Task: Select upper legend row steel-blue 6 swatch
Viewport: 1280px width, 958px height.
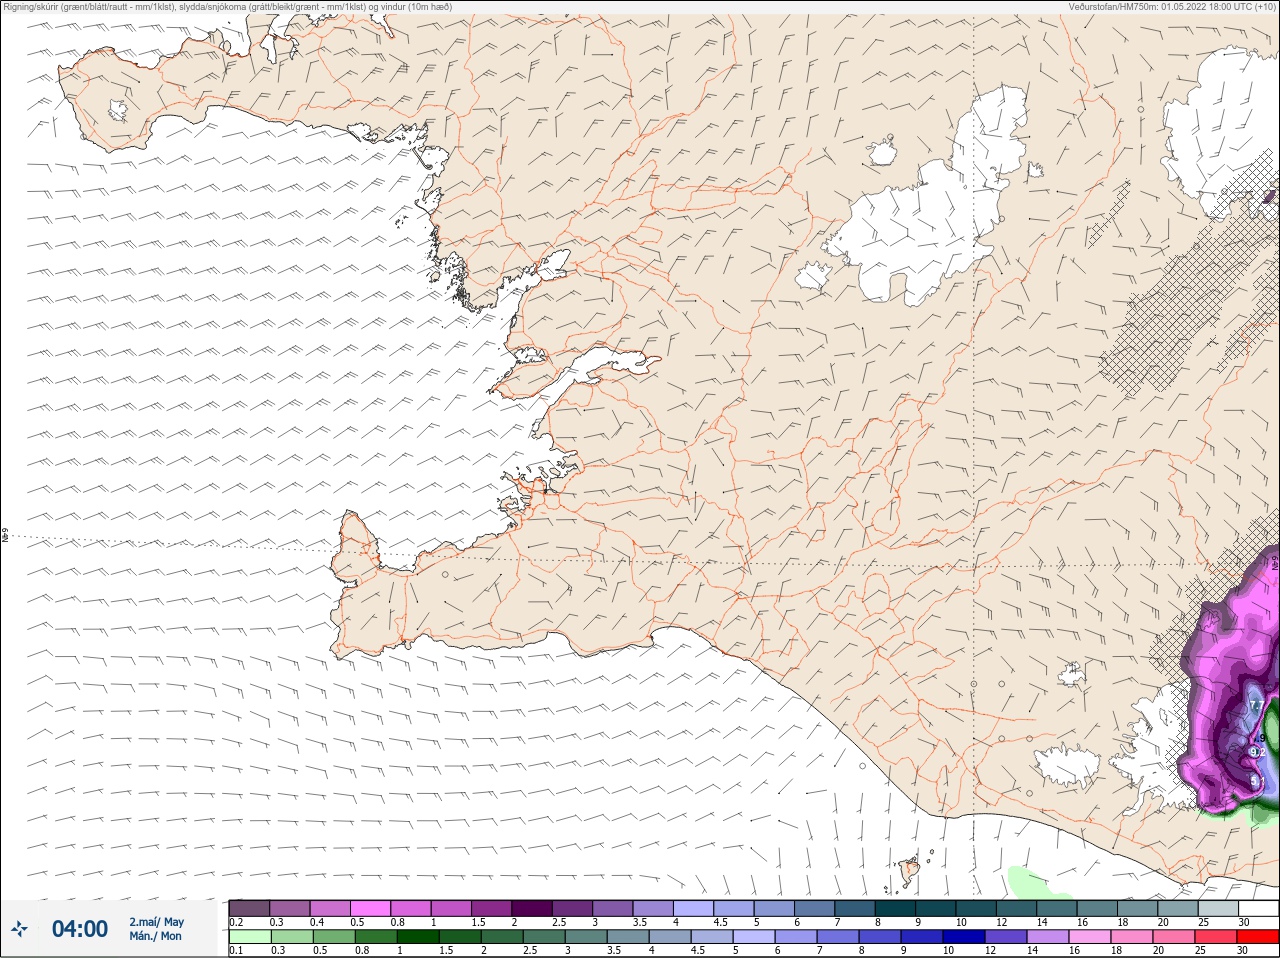Action: 815,908
